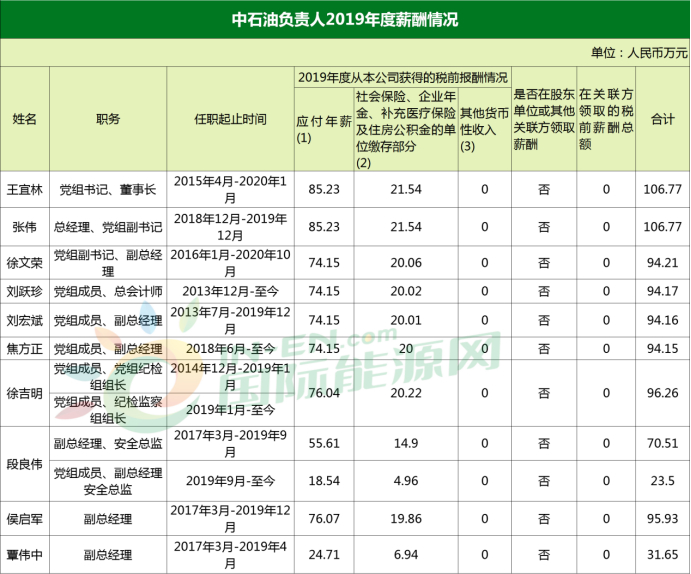Click position cell 党组书记、董事长
The height and width of the screenshot is (574, 691).
[108, 189]
